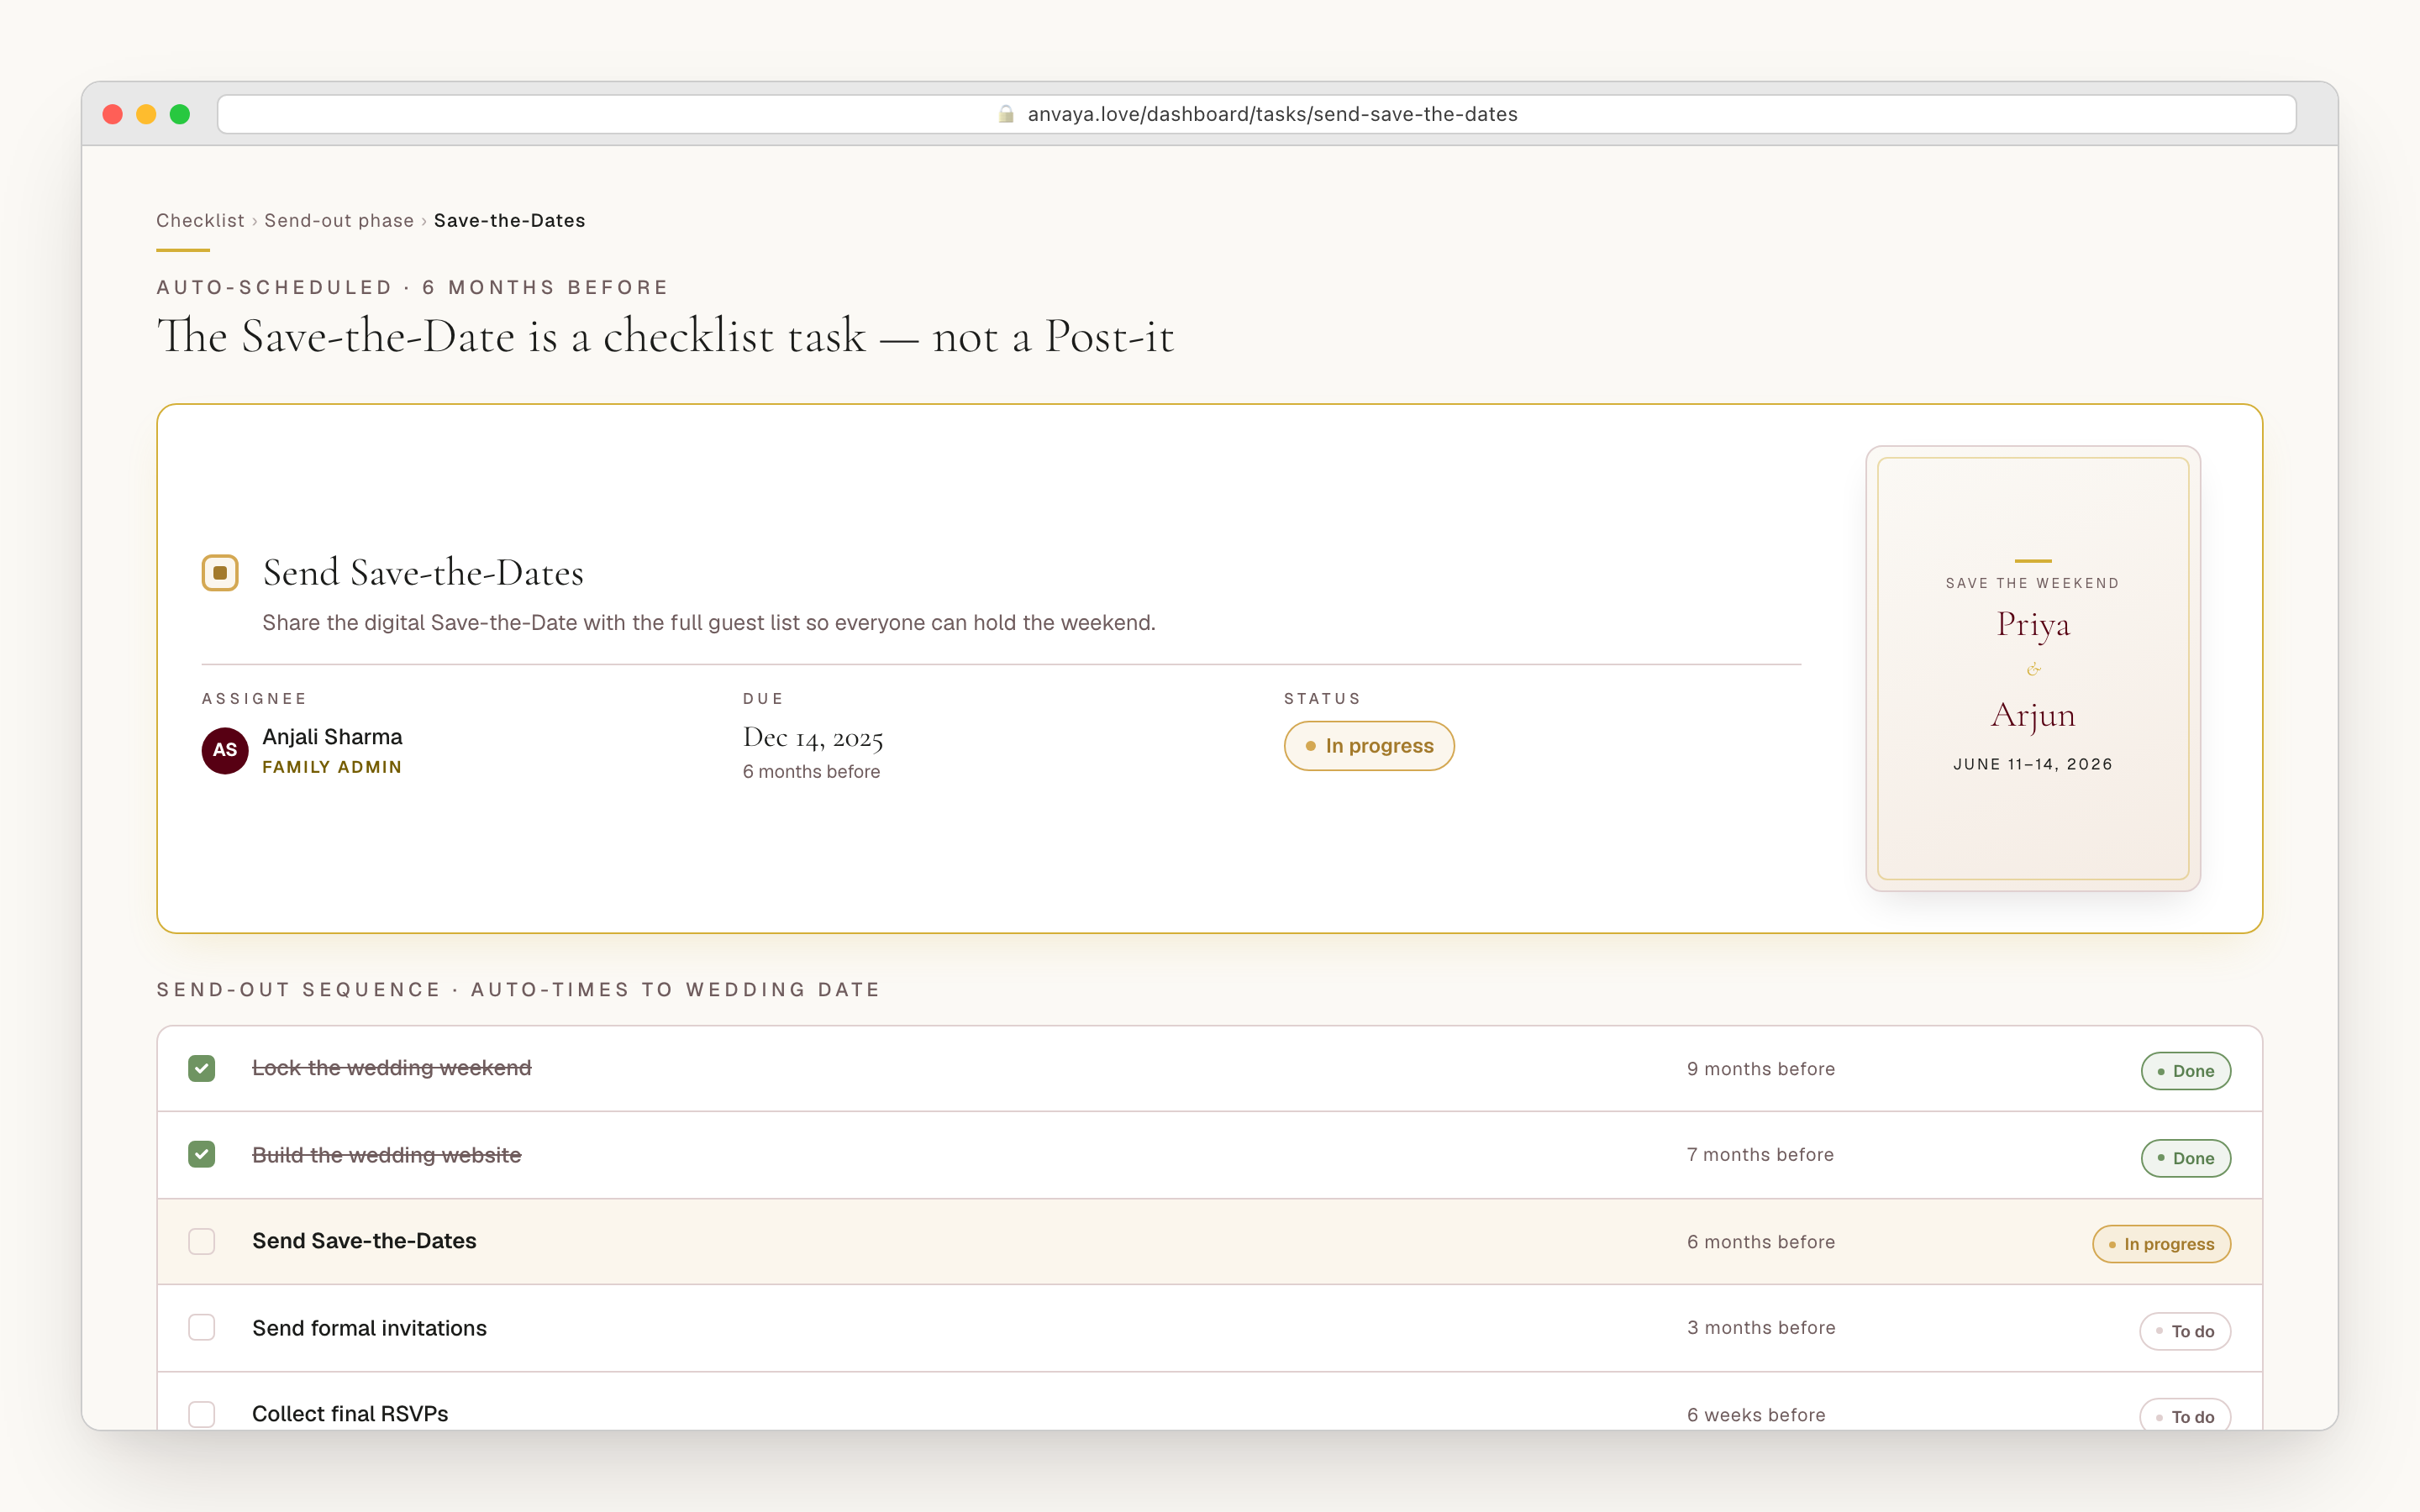Click the Done badge for Build the wedding website
The height and width of the screenshot is (1512, 2420).
pyautogui.click(x=2186, y=1158)
